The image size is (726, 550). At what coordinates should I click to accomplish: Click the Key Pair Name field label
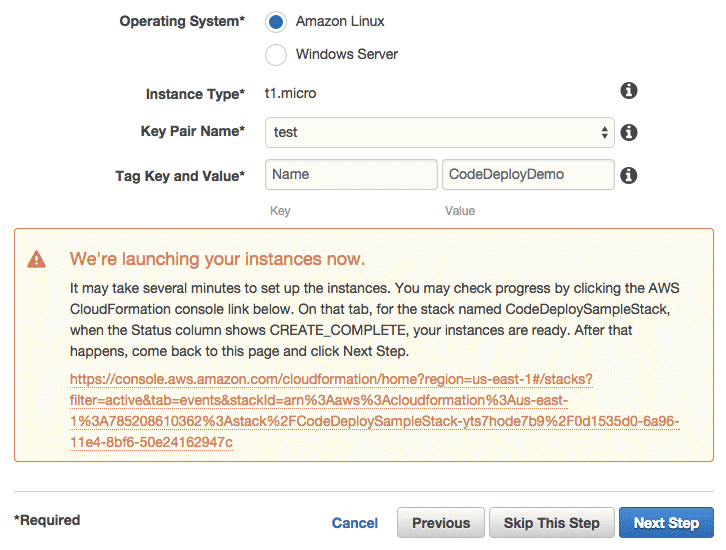(193, 131)
